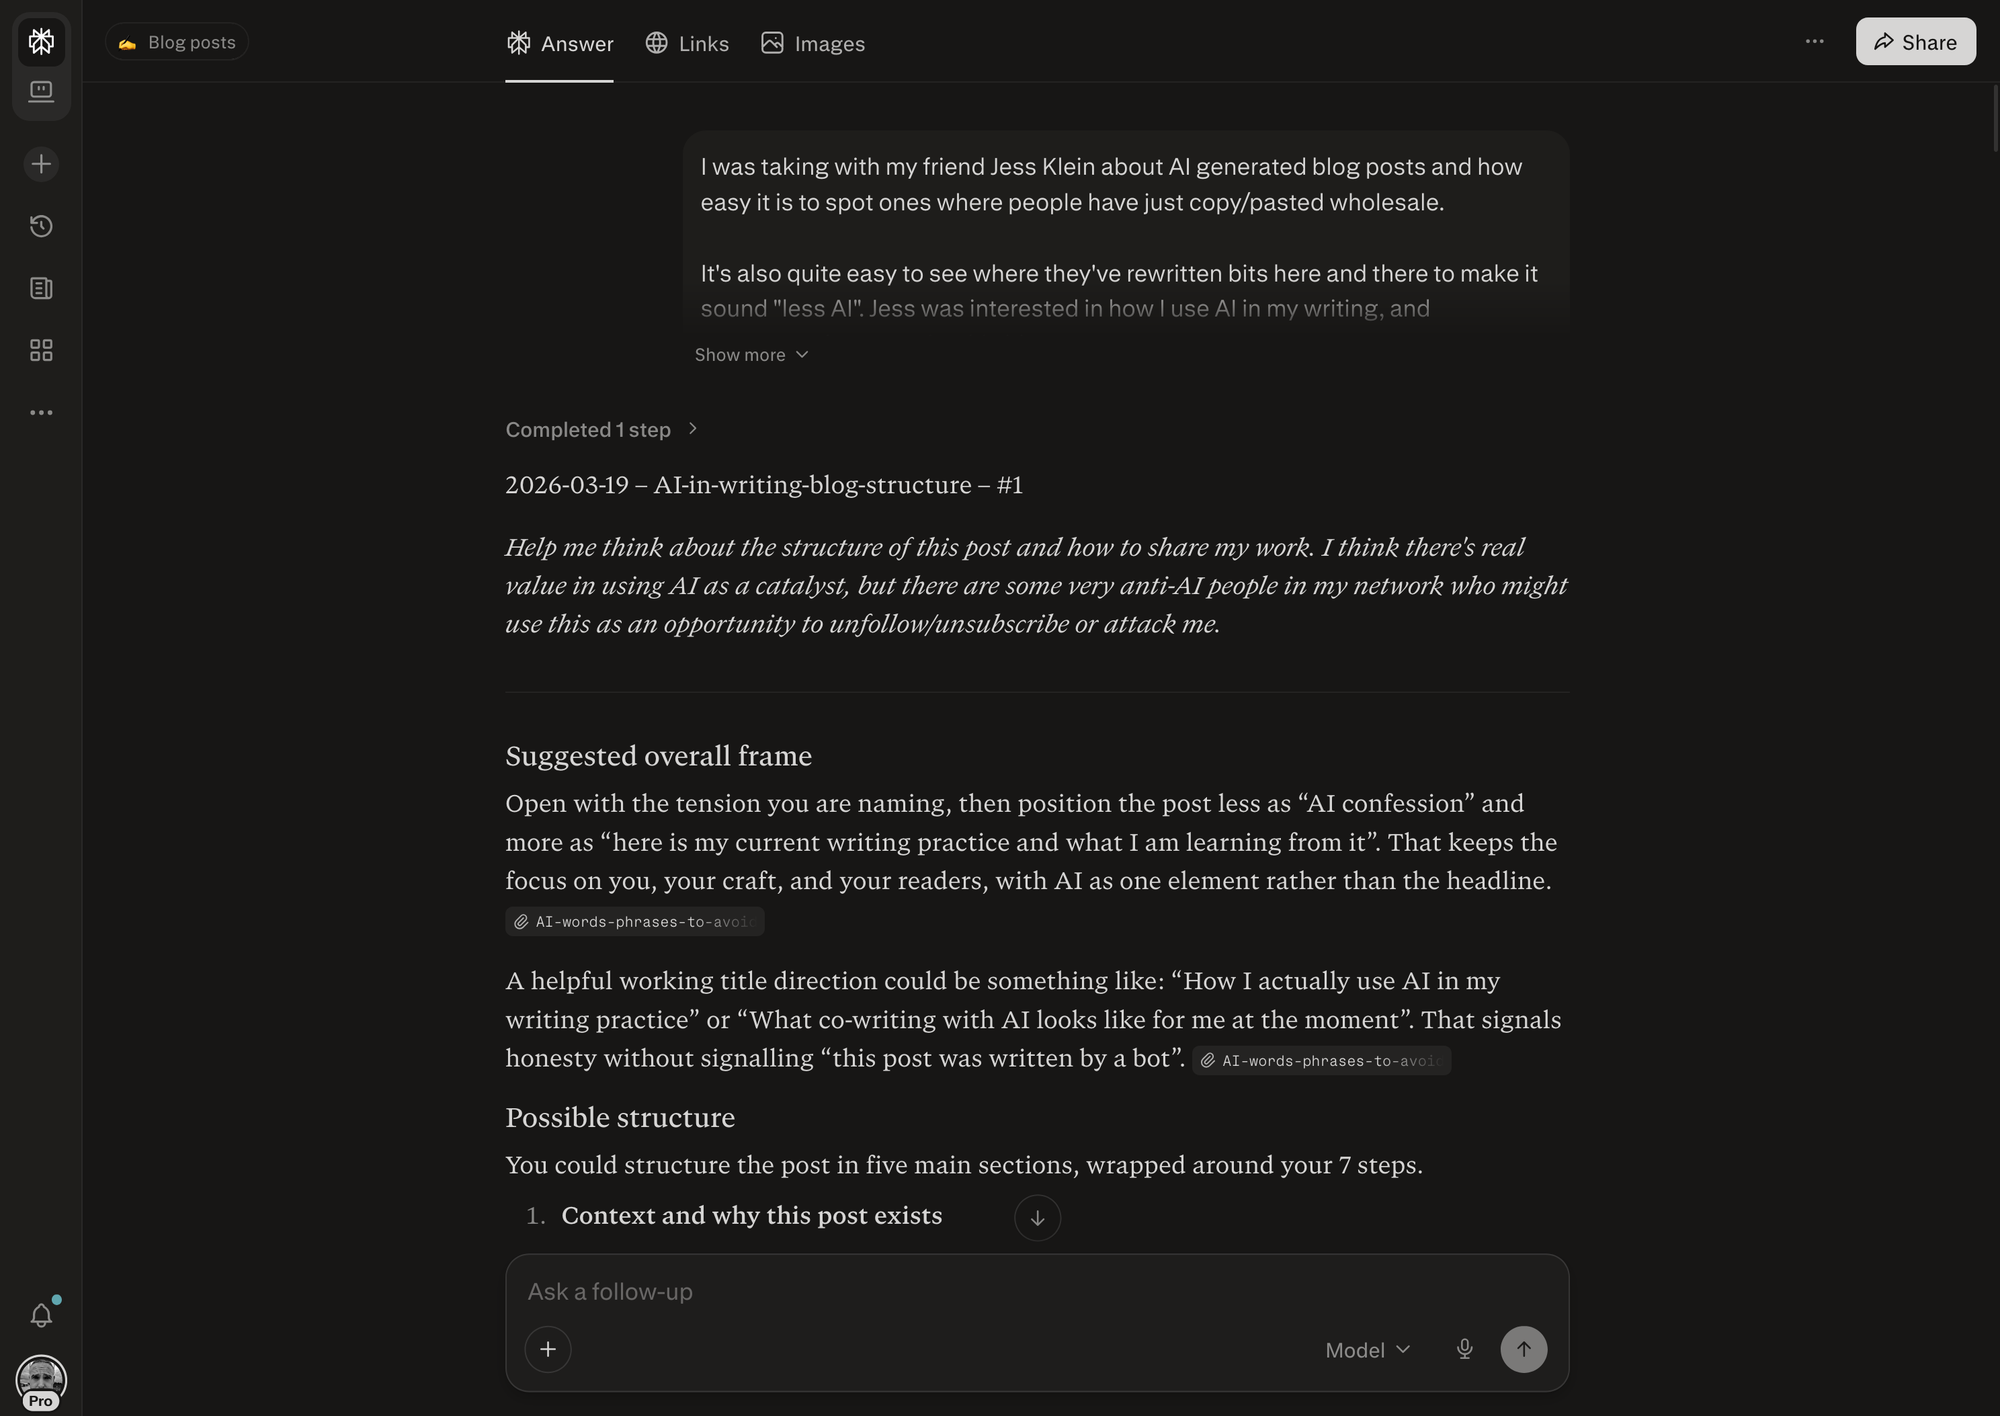Open the 'AI-words-phrases-to-avoid' attachment chip
Image resolution: width=2000 pixels, height=1416 pixels.
pyautogui.click(x=634, y=921)
